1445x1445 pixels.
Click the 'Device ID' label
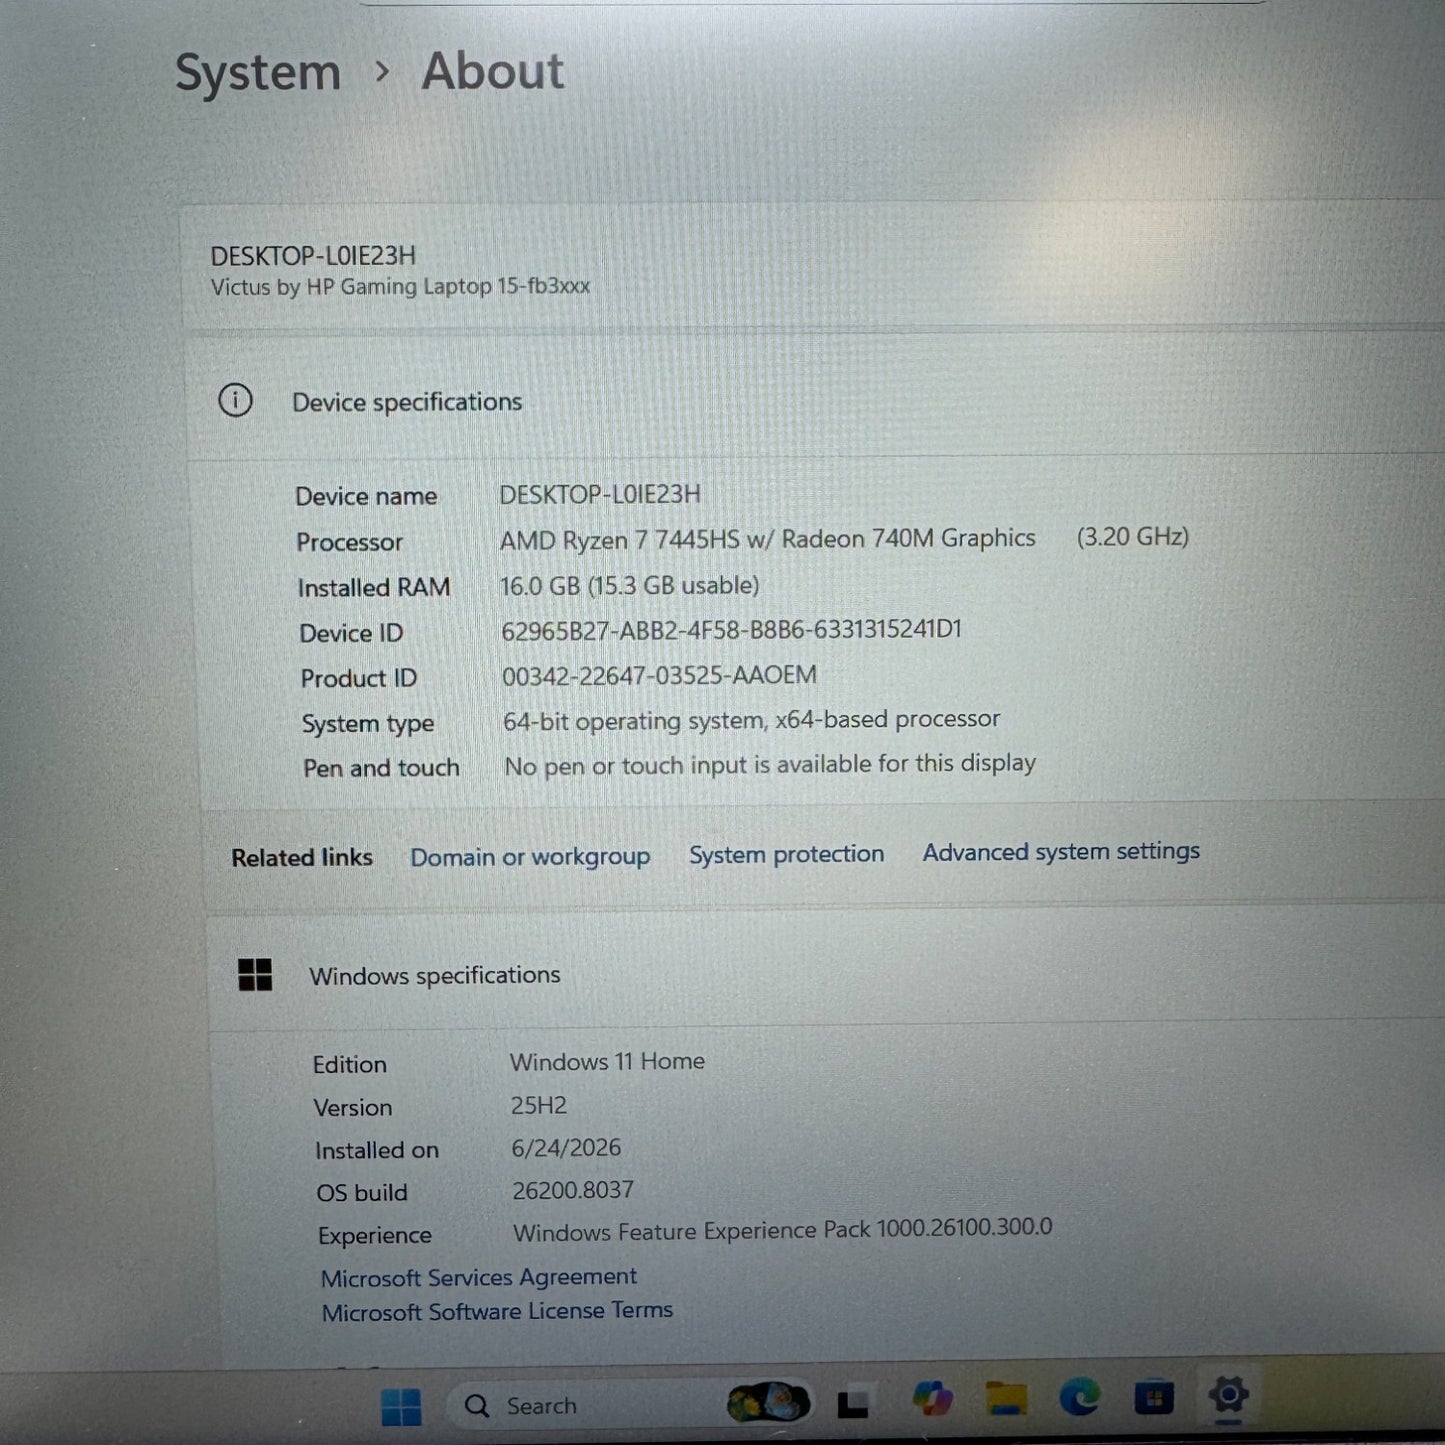(351, 633)
